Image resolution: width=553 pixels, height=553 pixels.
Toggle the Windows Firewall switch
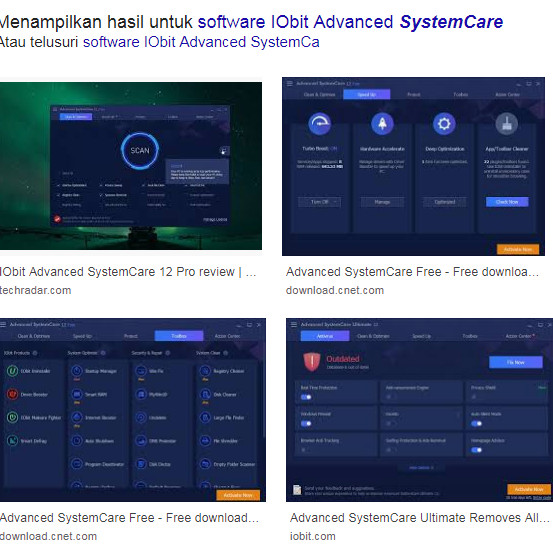click(306, 424)
